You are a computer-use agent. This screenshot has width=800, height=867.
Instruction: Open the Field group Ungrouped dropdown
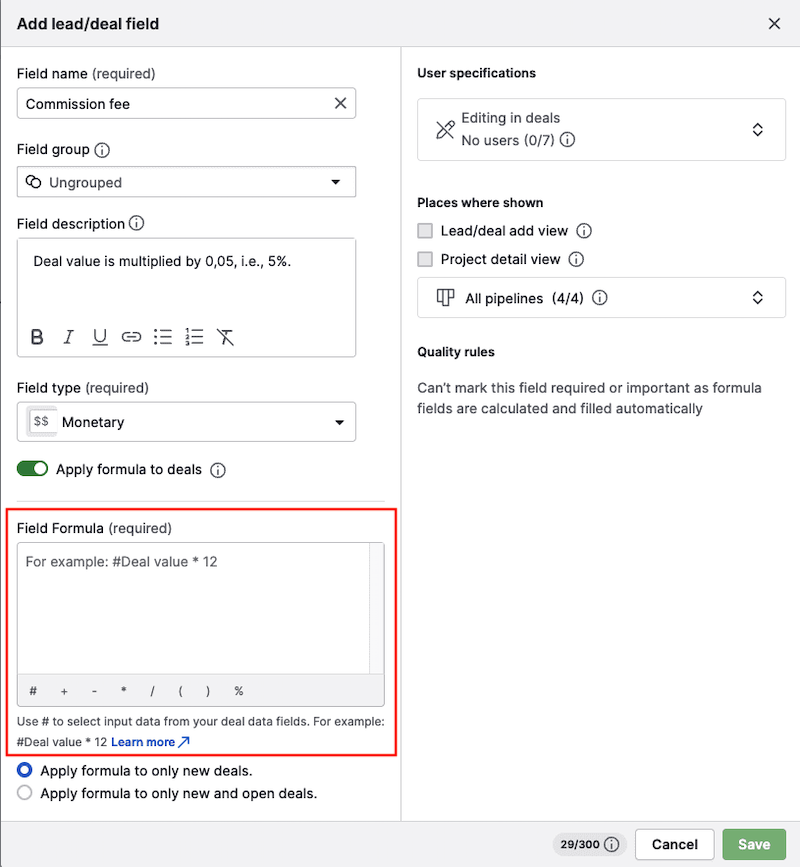186,182
